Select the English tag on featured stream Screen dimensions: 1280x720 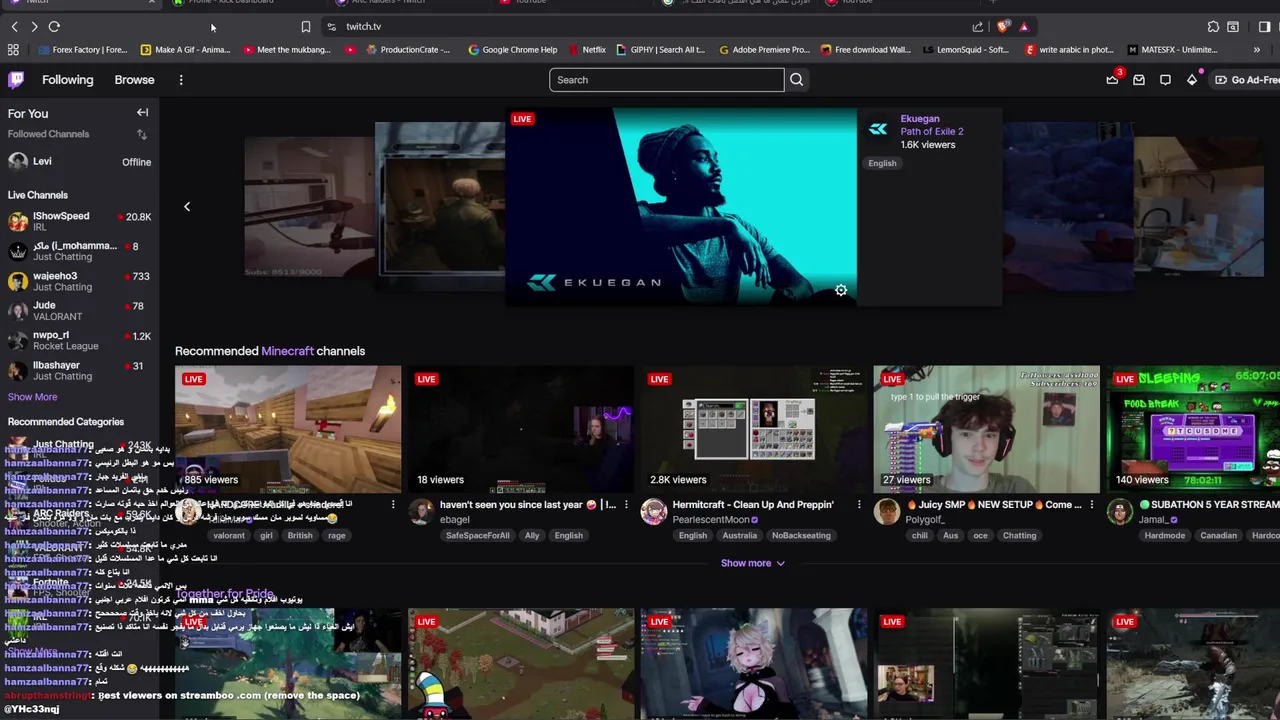tap(882, 163)
